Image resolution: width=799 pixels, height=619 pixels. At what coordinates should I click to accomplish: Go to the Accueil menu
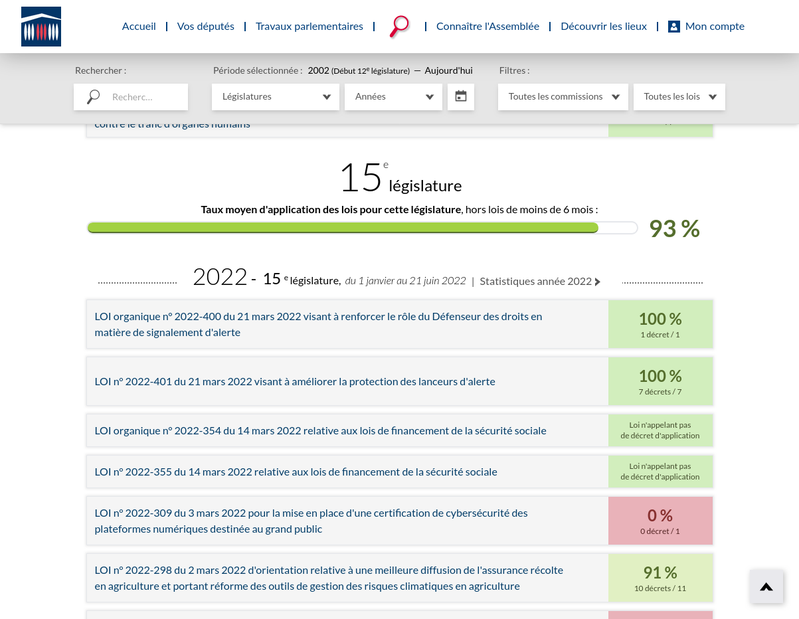coord(139,26)
